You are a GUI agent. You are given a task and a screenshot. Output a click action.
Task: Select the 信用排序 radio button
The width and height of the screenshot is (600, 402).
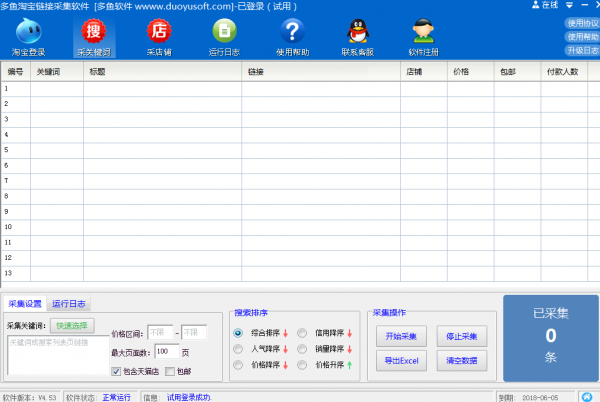pyautogui.click(x=302, y=333)
